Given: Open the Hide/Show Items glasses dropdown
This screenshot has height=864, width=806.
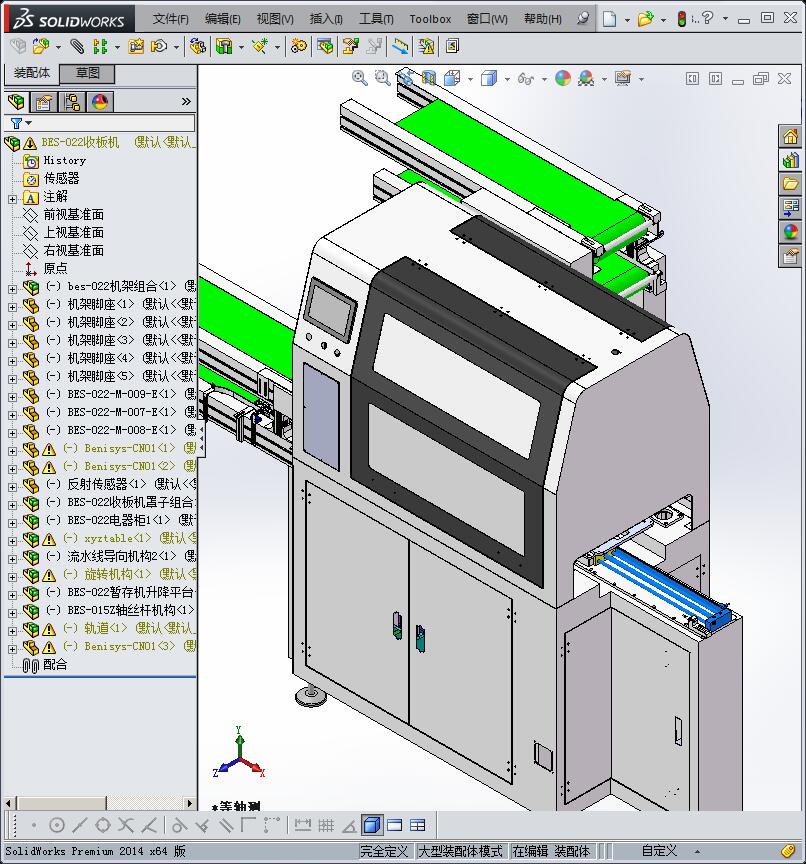Looking at the screenshot, I should (x=544, y=79).
